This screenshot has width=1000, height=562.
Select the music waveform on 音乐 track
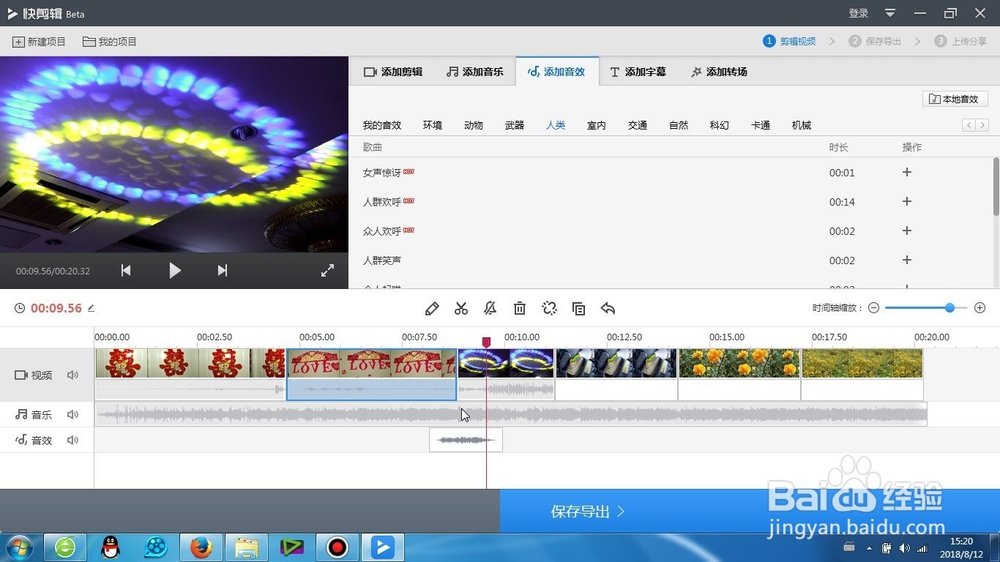[x=511, y=415]
